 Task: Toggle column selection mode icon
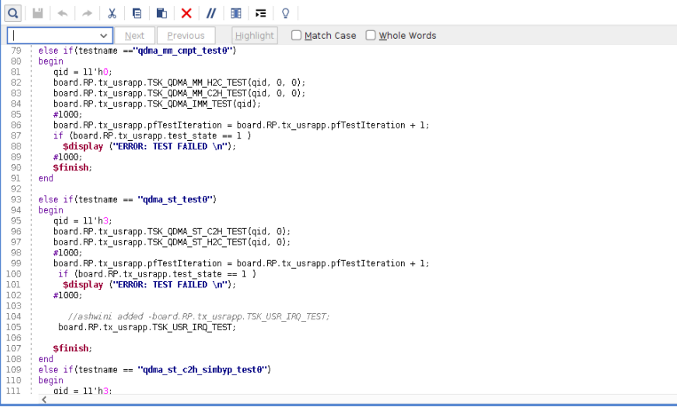click(x=236, y=13)
